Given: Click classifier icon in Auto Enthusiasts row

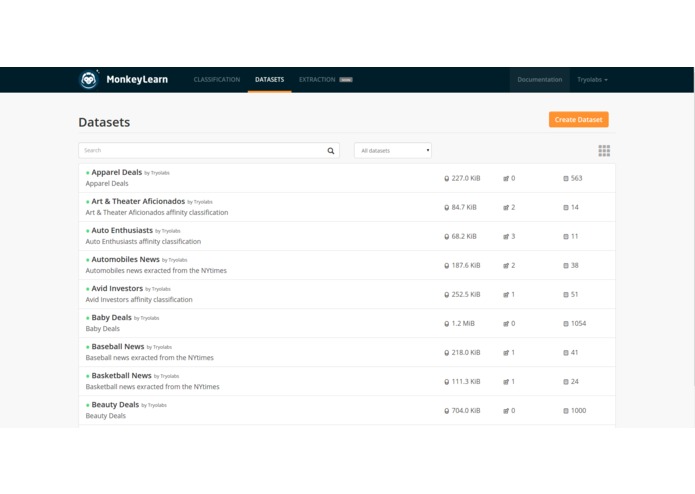Looking at the screenshot, I should point(506,237).
